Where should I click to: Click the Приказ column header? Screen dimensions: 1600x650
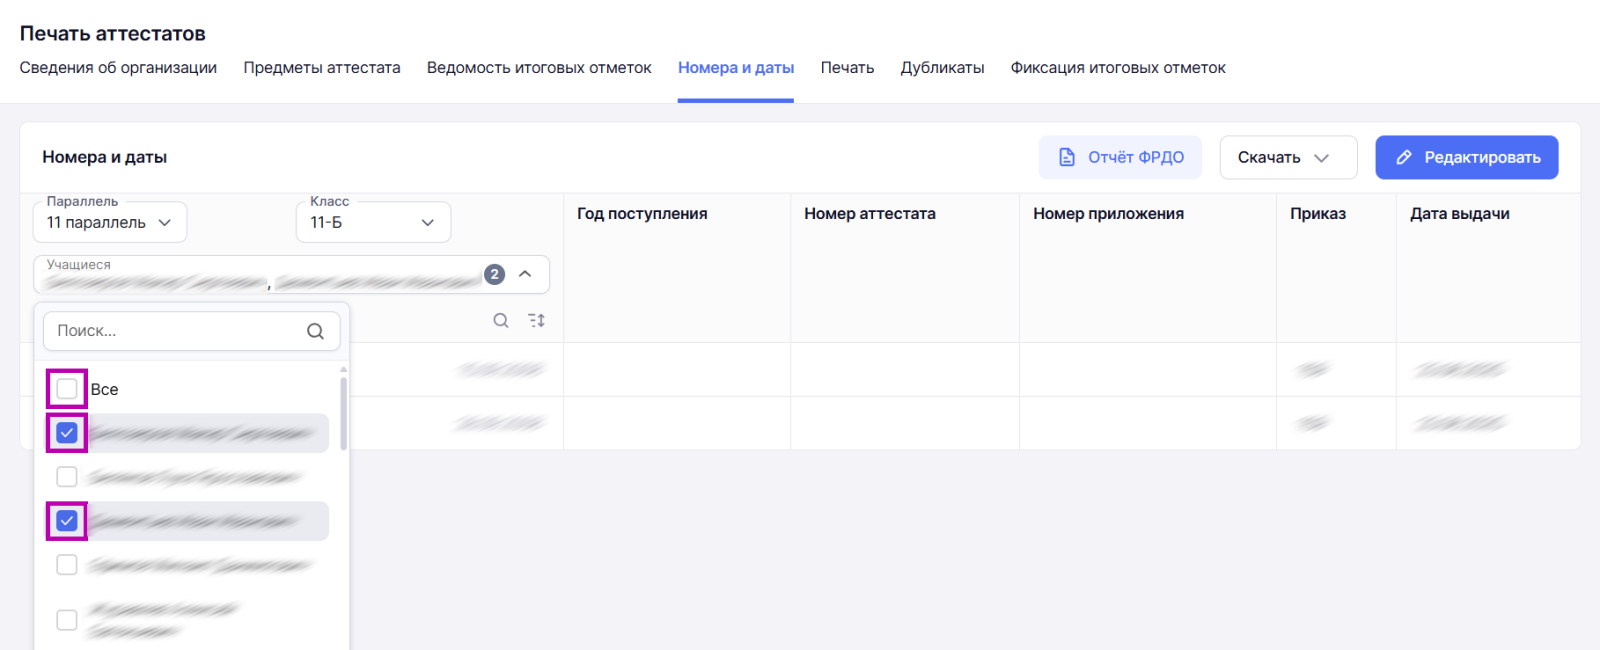coord(1318,214)
